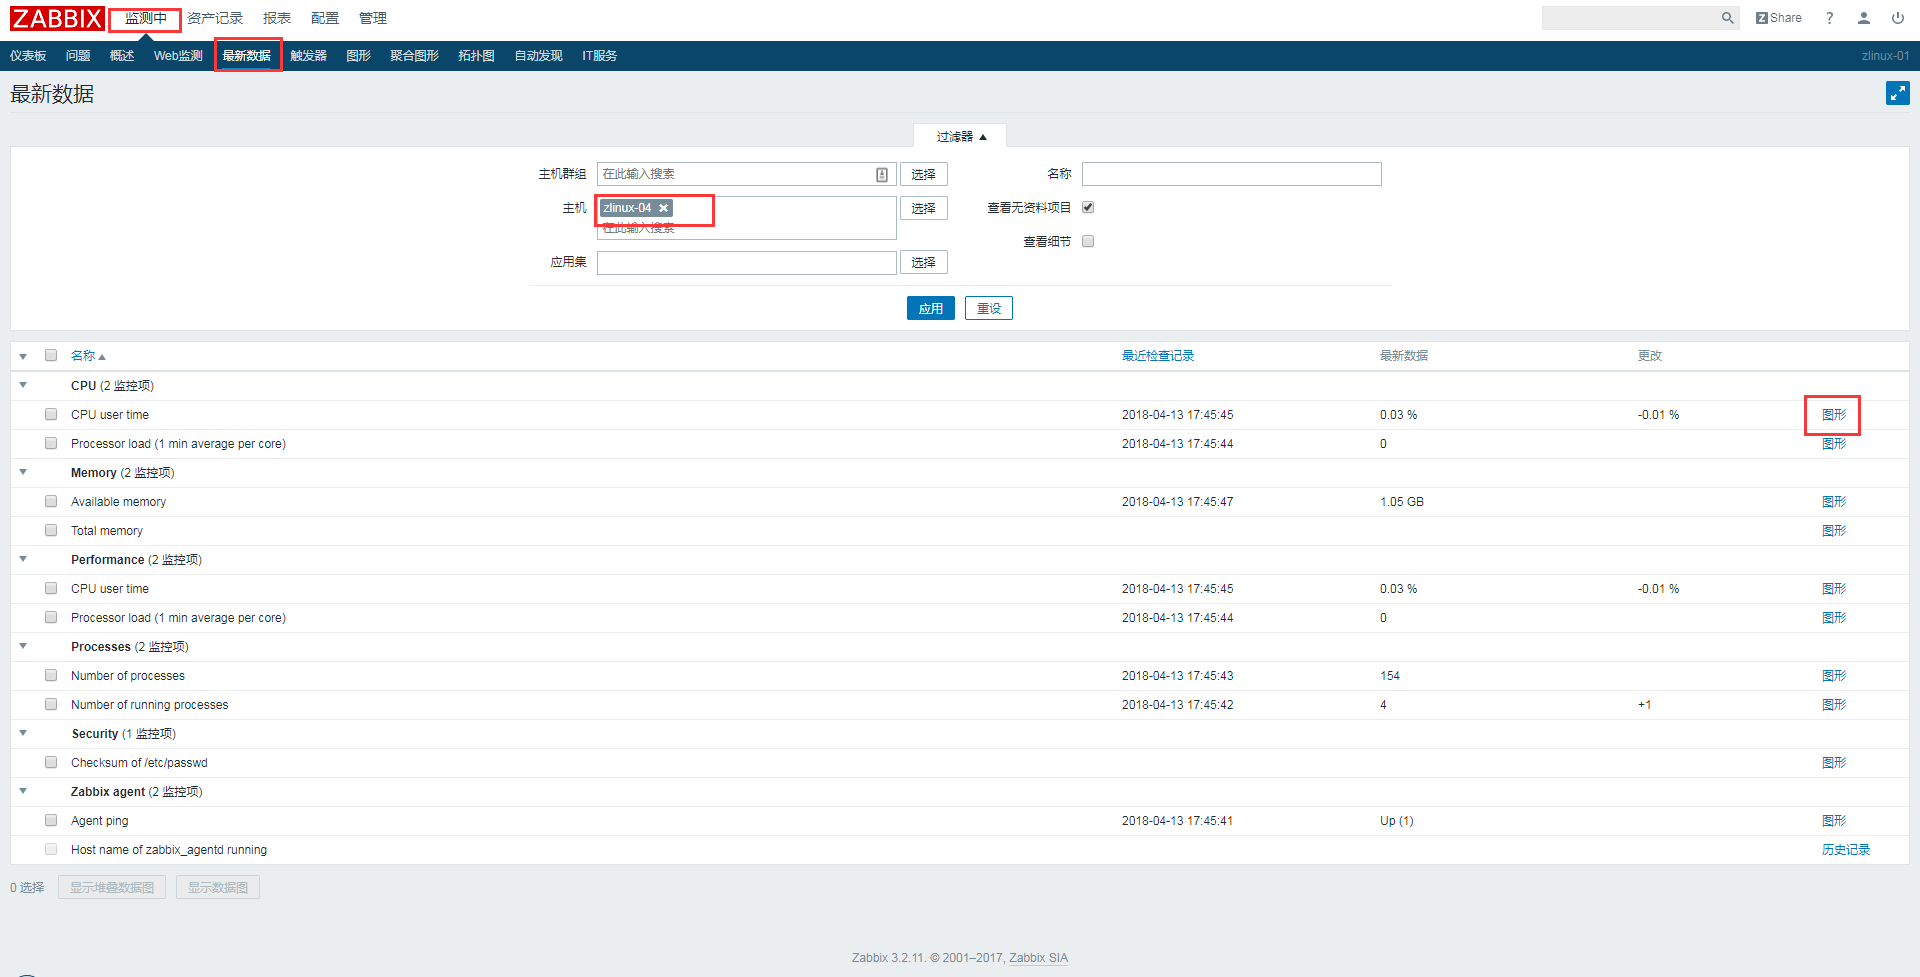
Task: Click 选择 button for host group
Action: (924, 174)
